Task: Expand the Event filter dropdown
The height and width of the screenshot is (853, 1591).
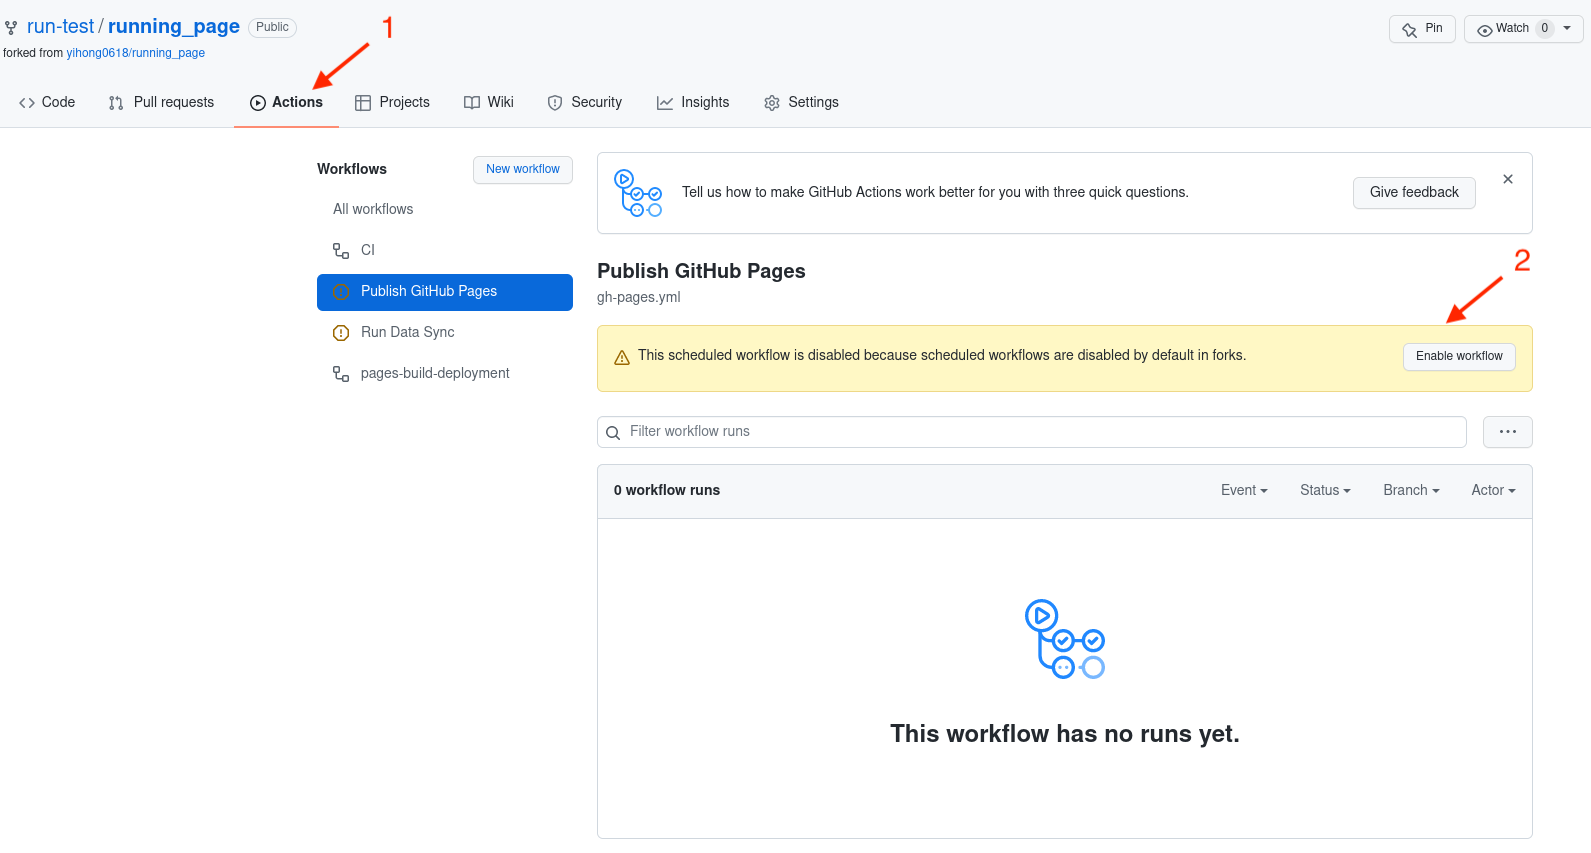Action: 1243,490
